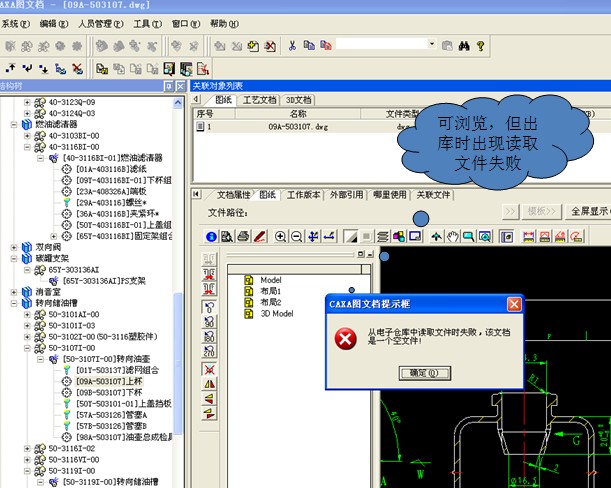Viewport: 611px width, 488px height.
Task: Collapse the 转向储油槽 tree node
Action: [14, 303]
